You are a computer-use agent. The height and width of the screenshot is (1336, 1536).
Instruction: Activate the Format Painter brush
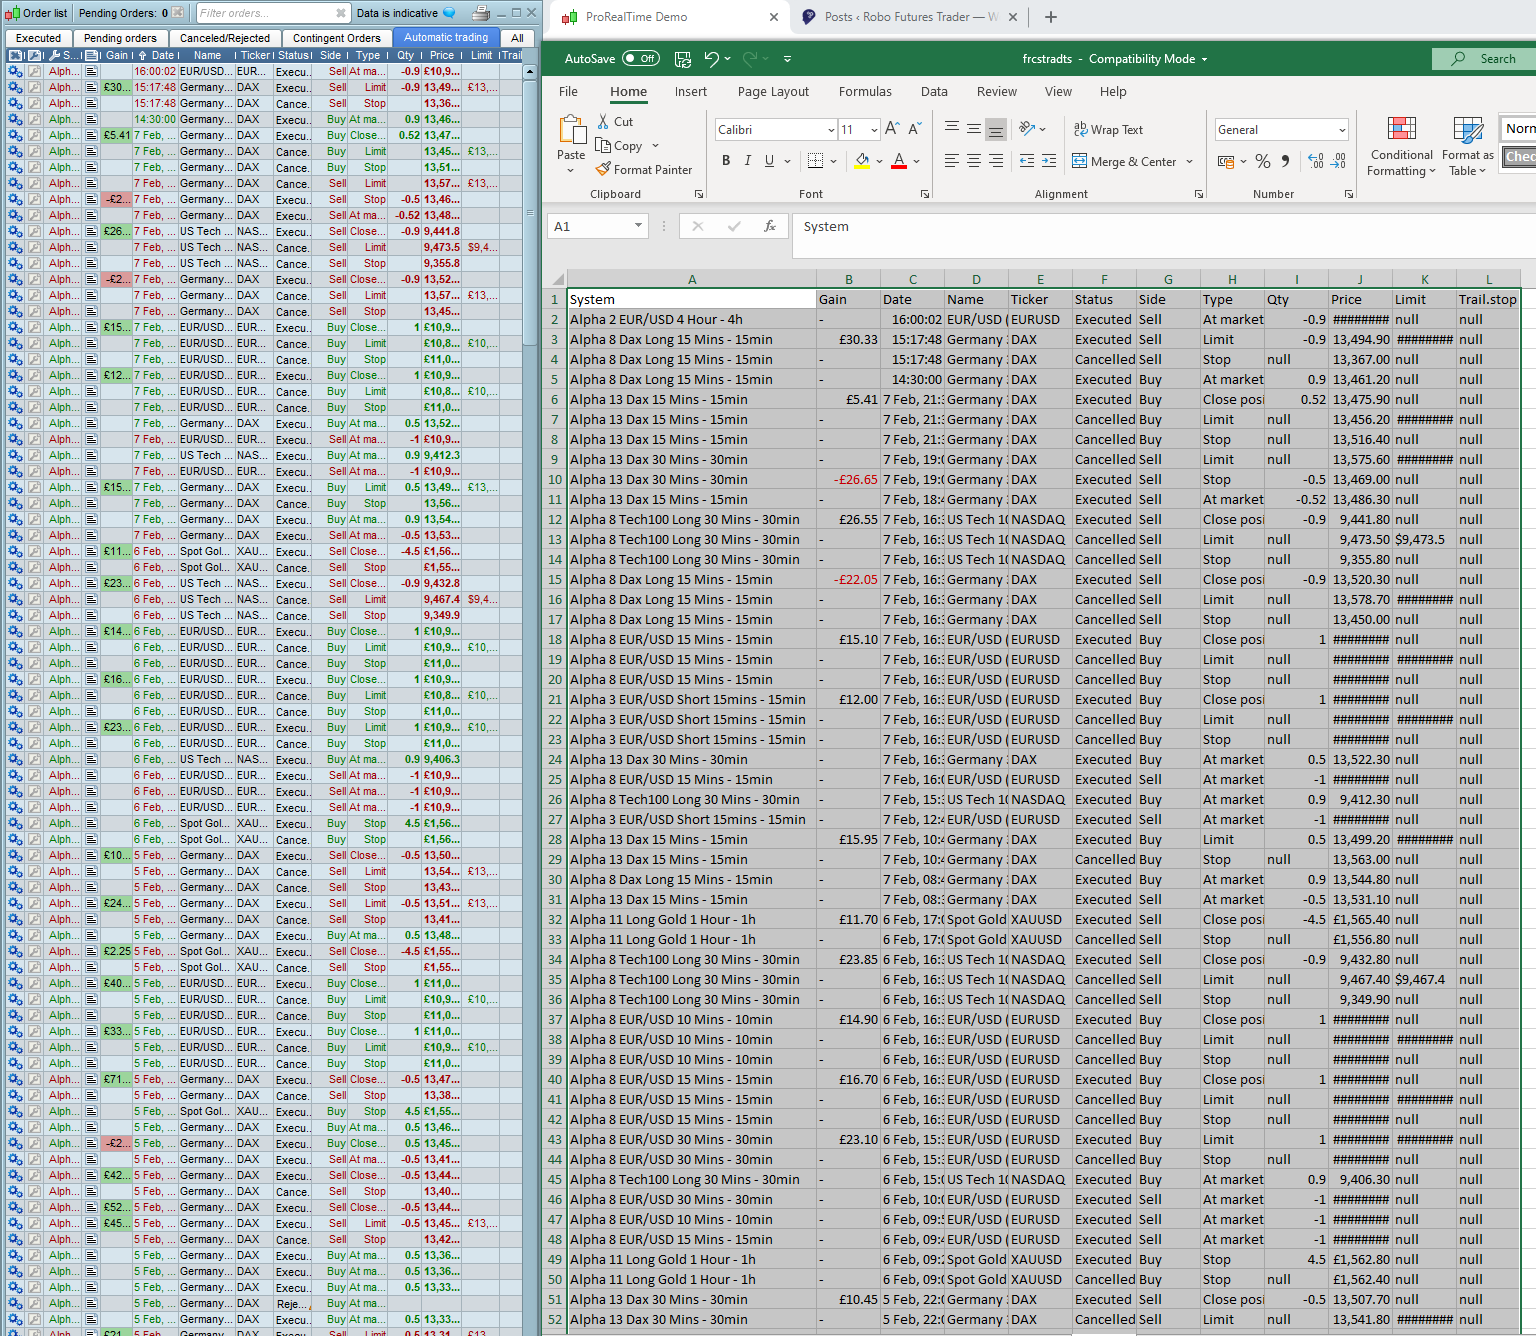click(603, 169)
